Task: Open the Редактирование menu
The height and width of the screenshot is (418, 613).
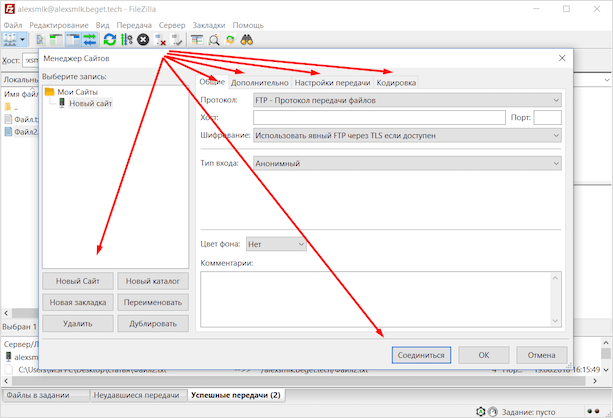Action: pos(59,25)
